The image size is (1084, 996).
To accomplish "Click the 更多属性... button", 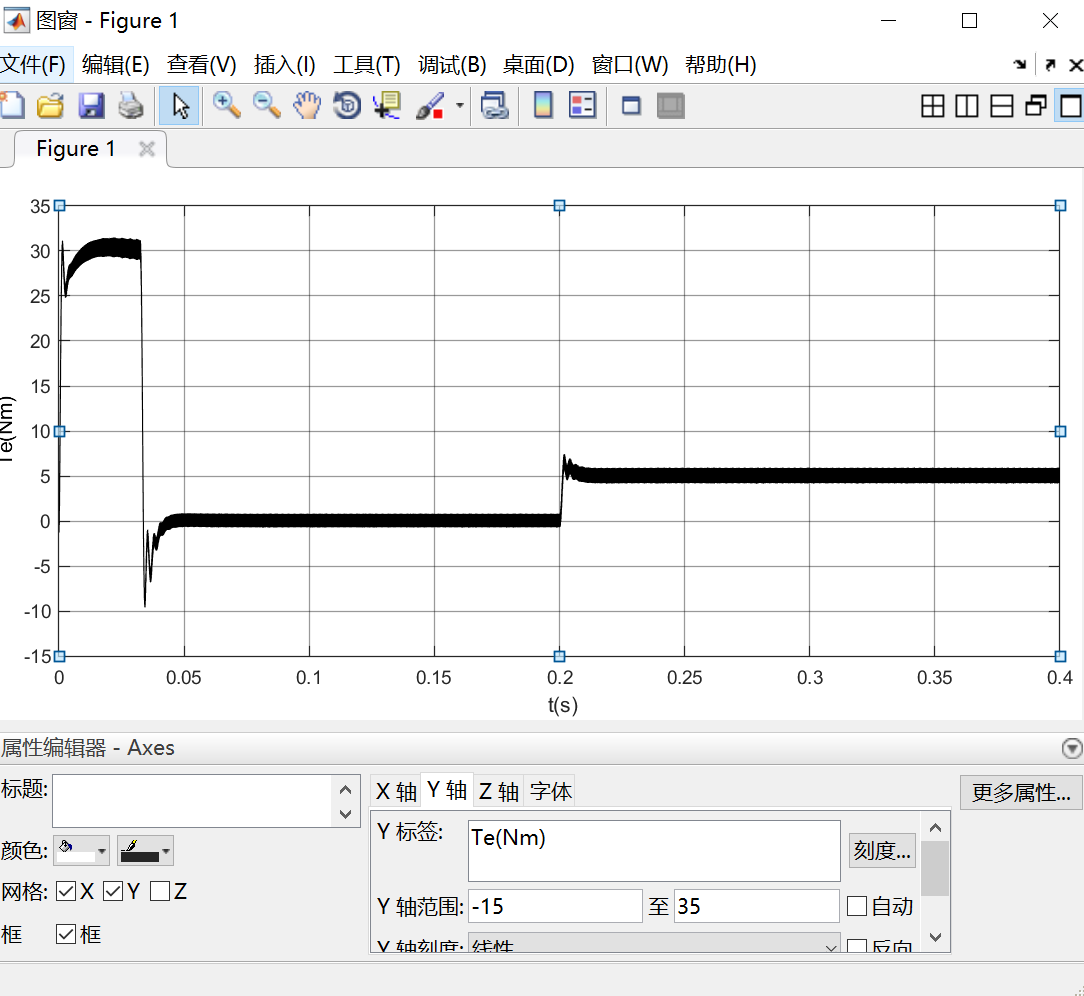I will coord(1020,792).
